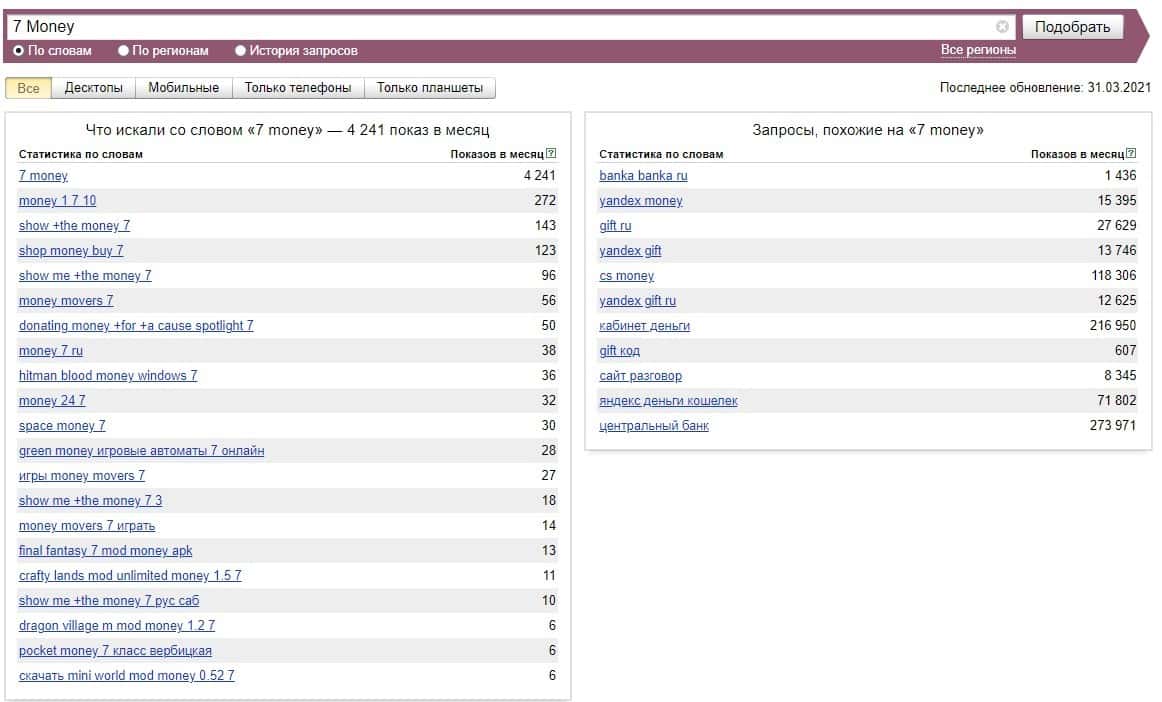This screenshot has width=1162, height=702.
Task: Choose the 'История запросов' radio option
Action: point(241,50)
